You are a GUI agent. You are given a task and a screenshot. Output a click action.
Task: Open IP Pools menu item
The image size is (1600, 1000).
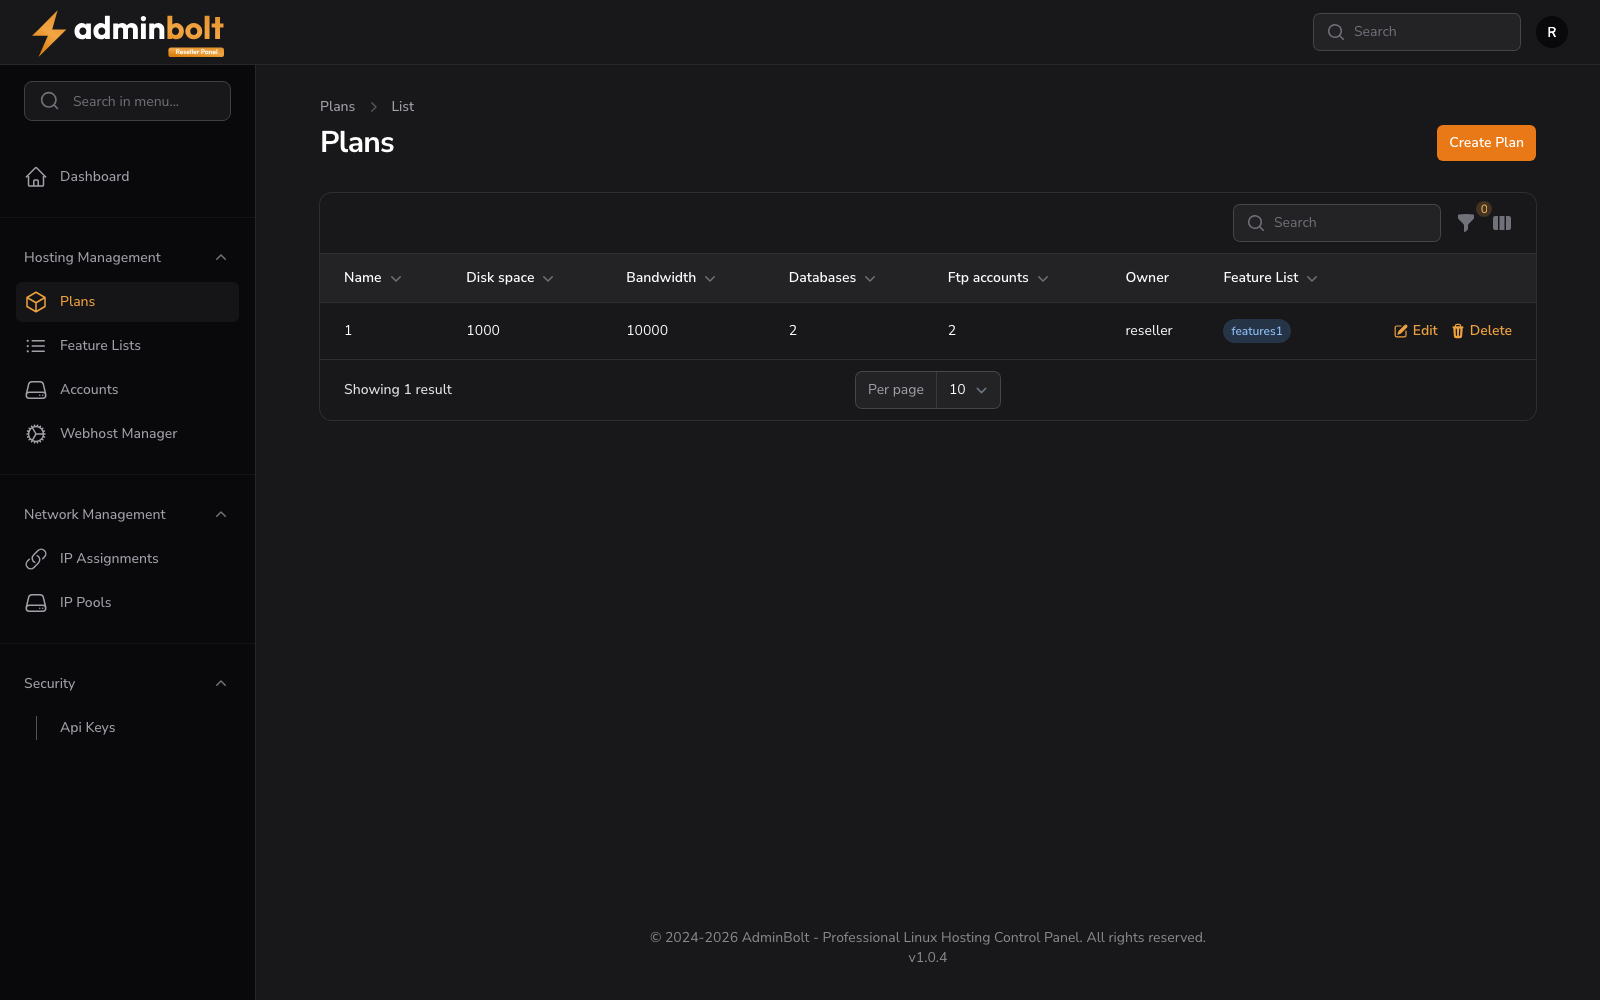127,603
